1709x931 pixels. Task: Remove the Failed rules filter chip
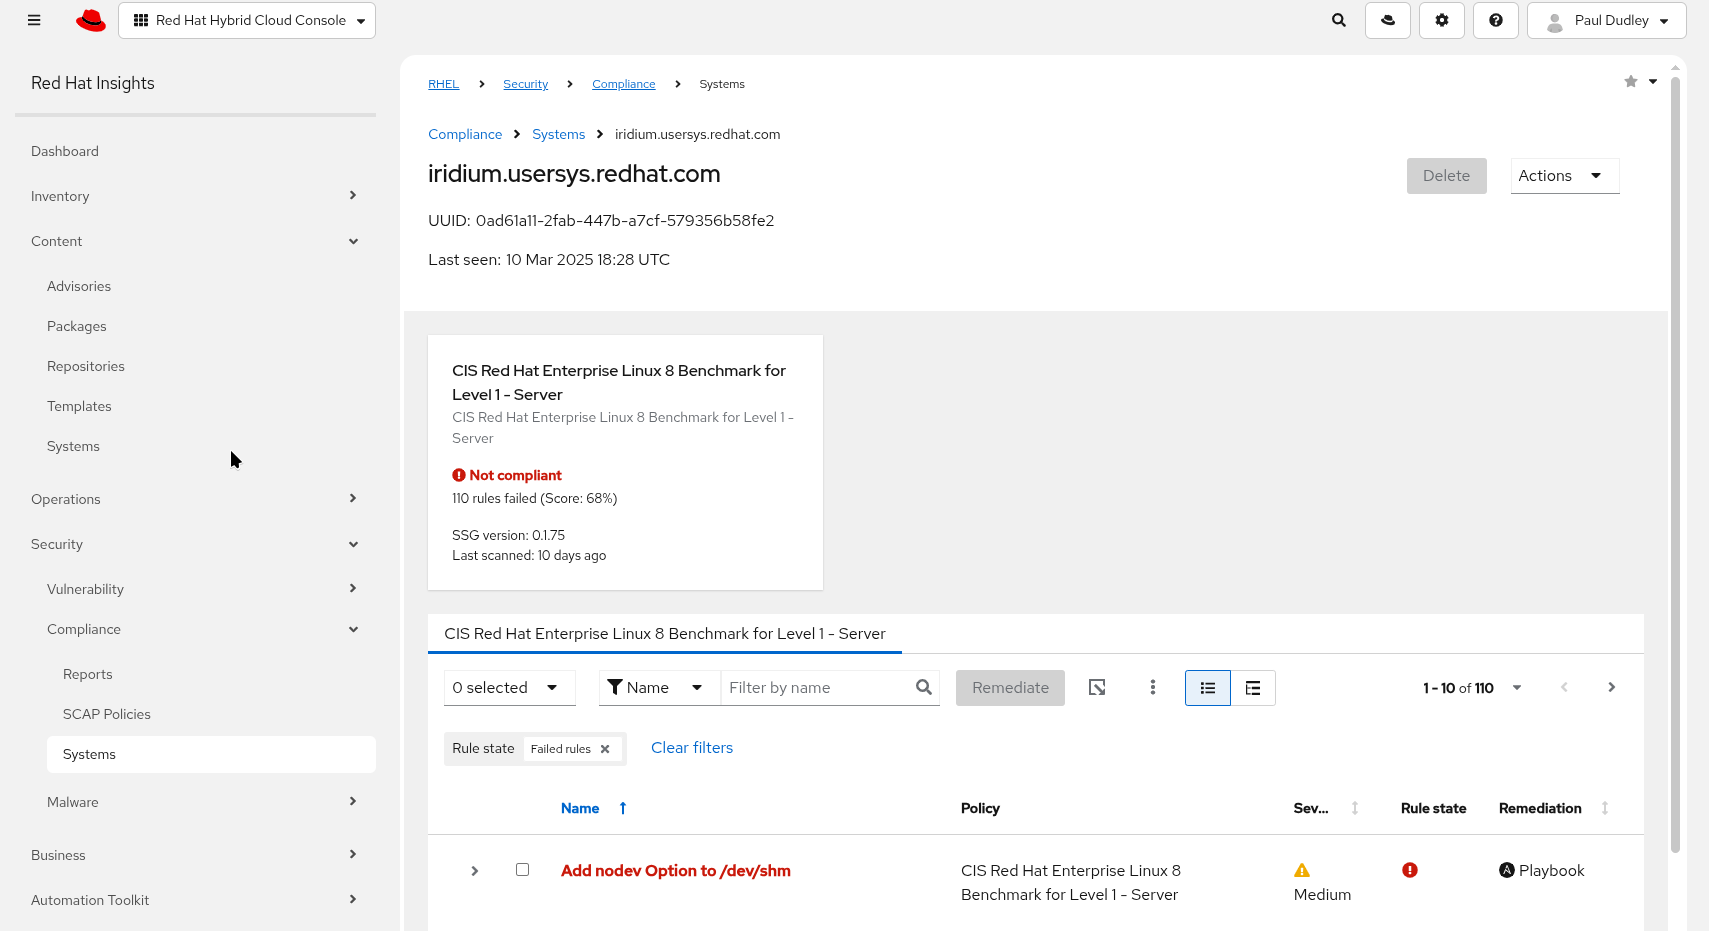tap(605, 749)
